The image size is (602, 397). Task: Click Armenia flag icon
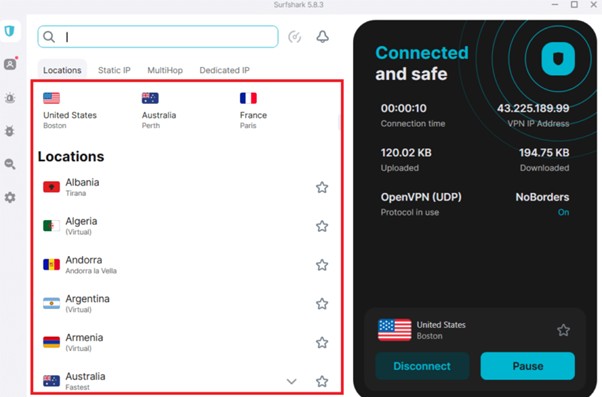[51, 342]
